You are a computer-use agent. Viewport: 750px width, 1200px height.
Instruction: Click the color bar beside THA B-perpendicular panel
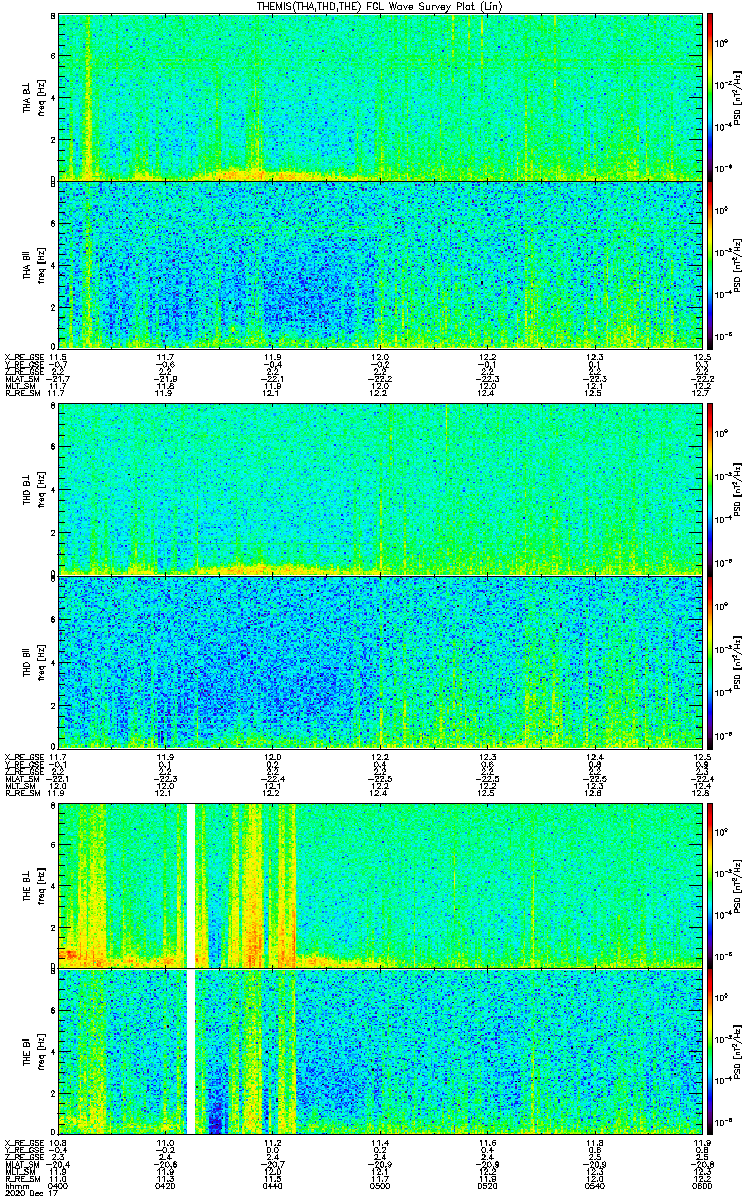click(710, 96)
